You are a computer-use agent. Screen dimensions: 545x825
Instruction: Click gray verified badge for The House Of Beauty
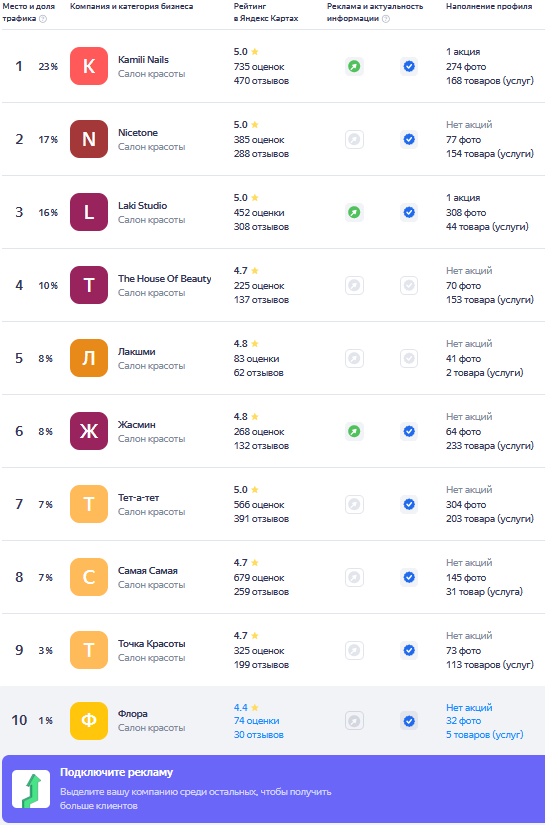409,286
